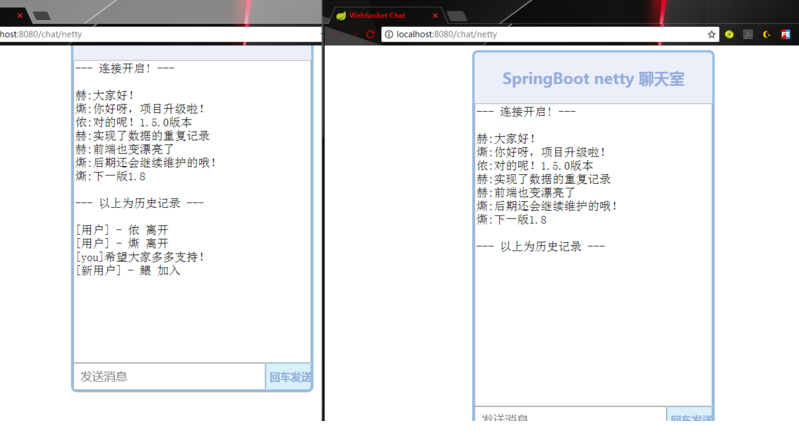Click '赫:实现了数据的重复记录' in right chat
The width and height of the screenshot is (799, 443).
click(x=544, y=179)
